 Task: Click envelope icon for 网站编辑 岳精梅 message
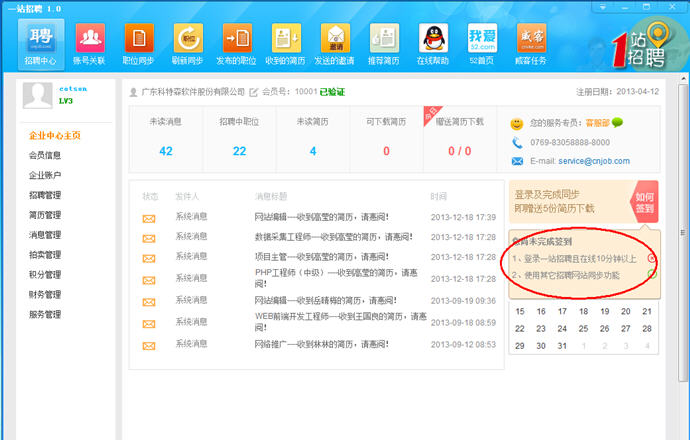[149, 302]
